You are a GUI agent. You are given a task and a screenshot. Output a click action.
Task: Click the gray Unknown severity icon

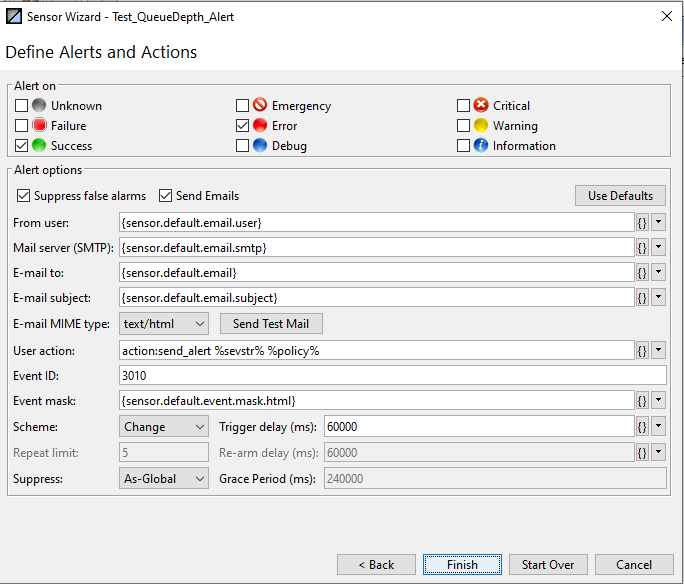tap(39, 106)
